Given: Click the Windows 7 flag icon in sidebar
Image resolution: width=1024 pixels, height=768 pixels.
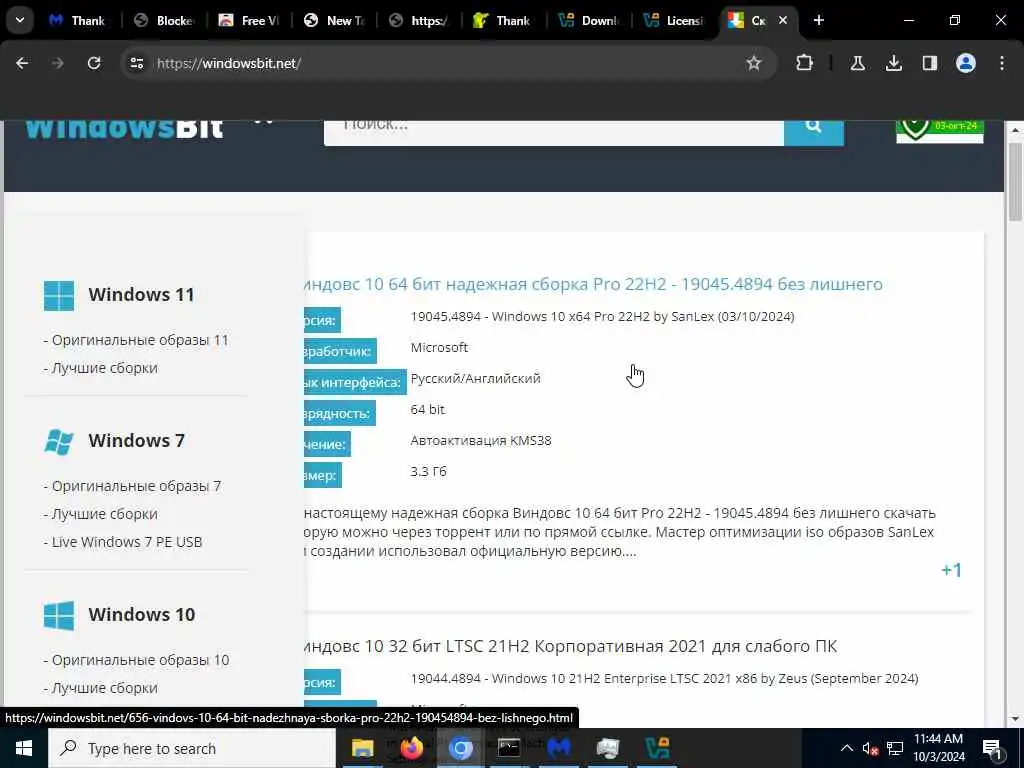Looking at the screenshot, I should pyautogui.click(x=59, y=441).
